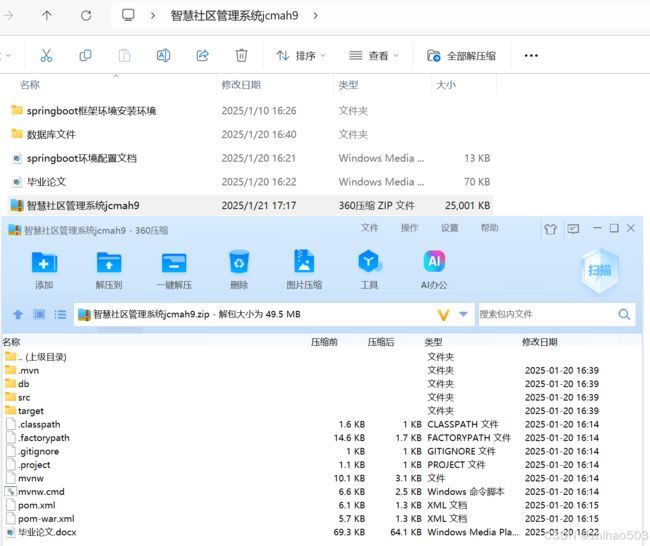Open the archive path dropdown arrow
Viewport: 650px width, 546px height.
[463, 315]
